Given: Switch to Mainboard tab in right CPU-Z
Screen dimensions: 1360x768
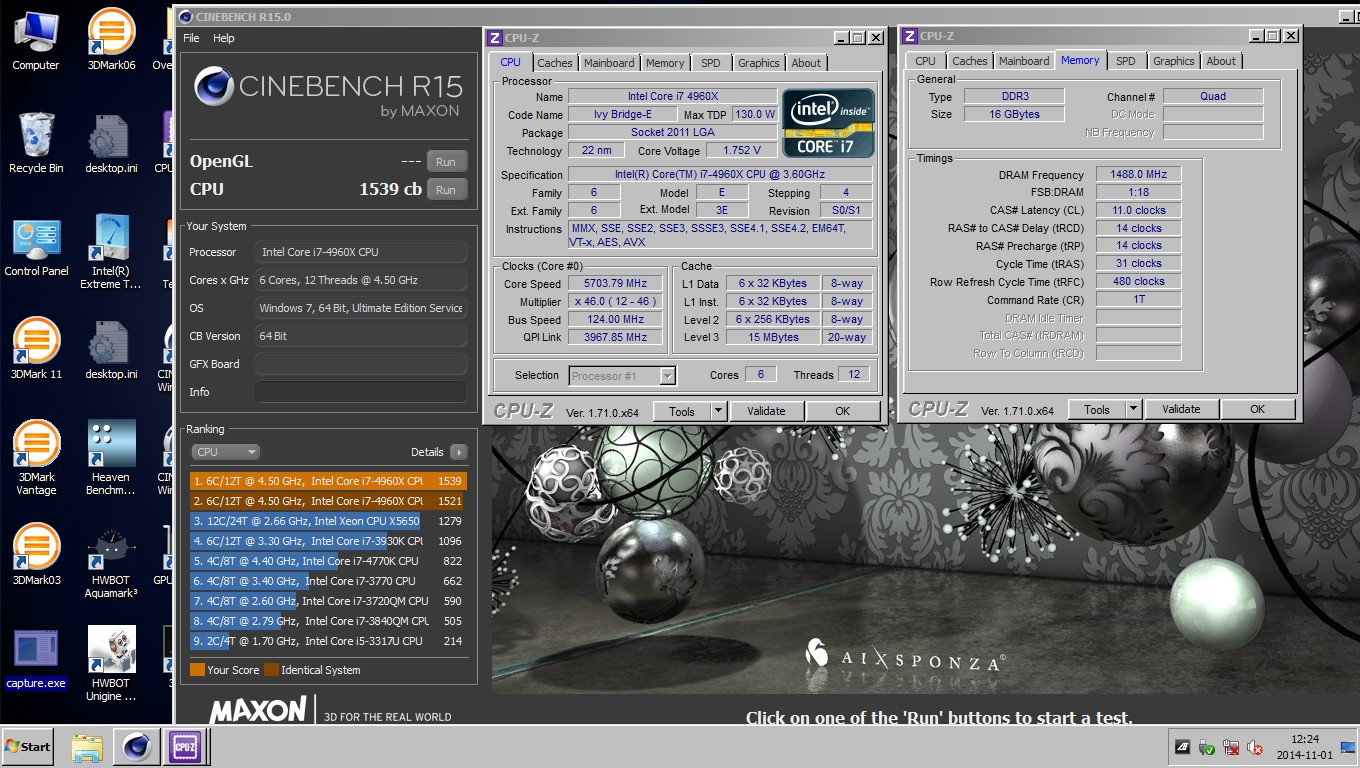Looking at the screenshot, I should click(1024, 61).
